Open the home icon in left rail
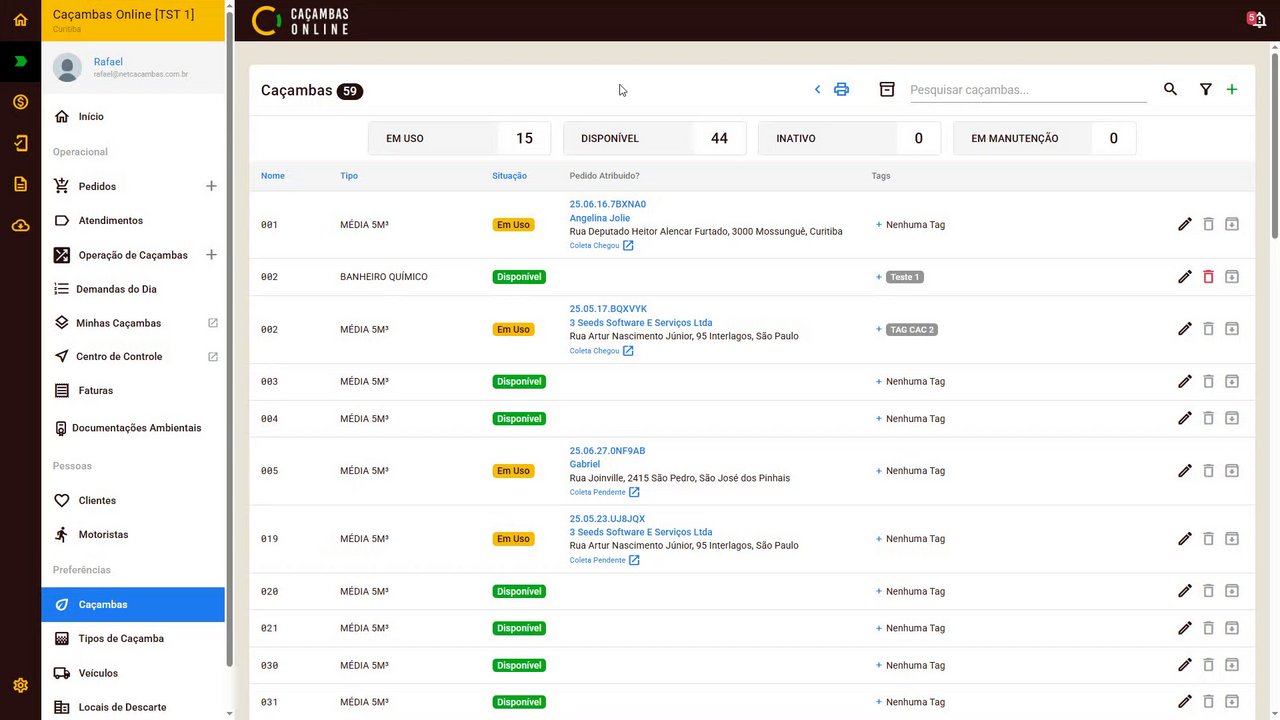1280x720 pixels. click(20, 20)
